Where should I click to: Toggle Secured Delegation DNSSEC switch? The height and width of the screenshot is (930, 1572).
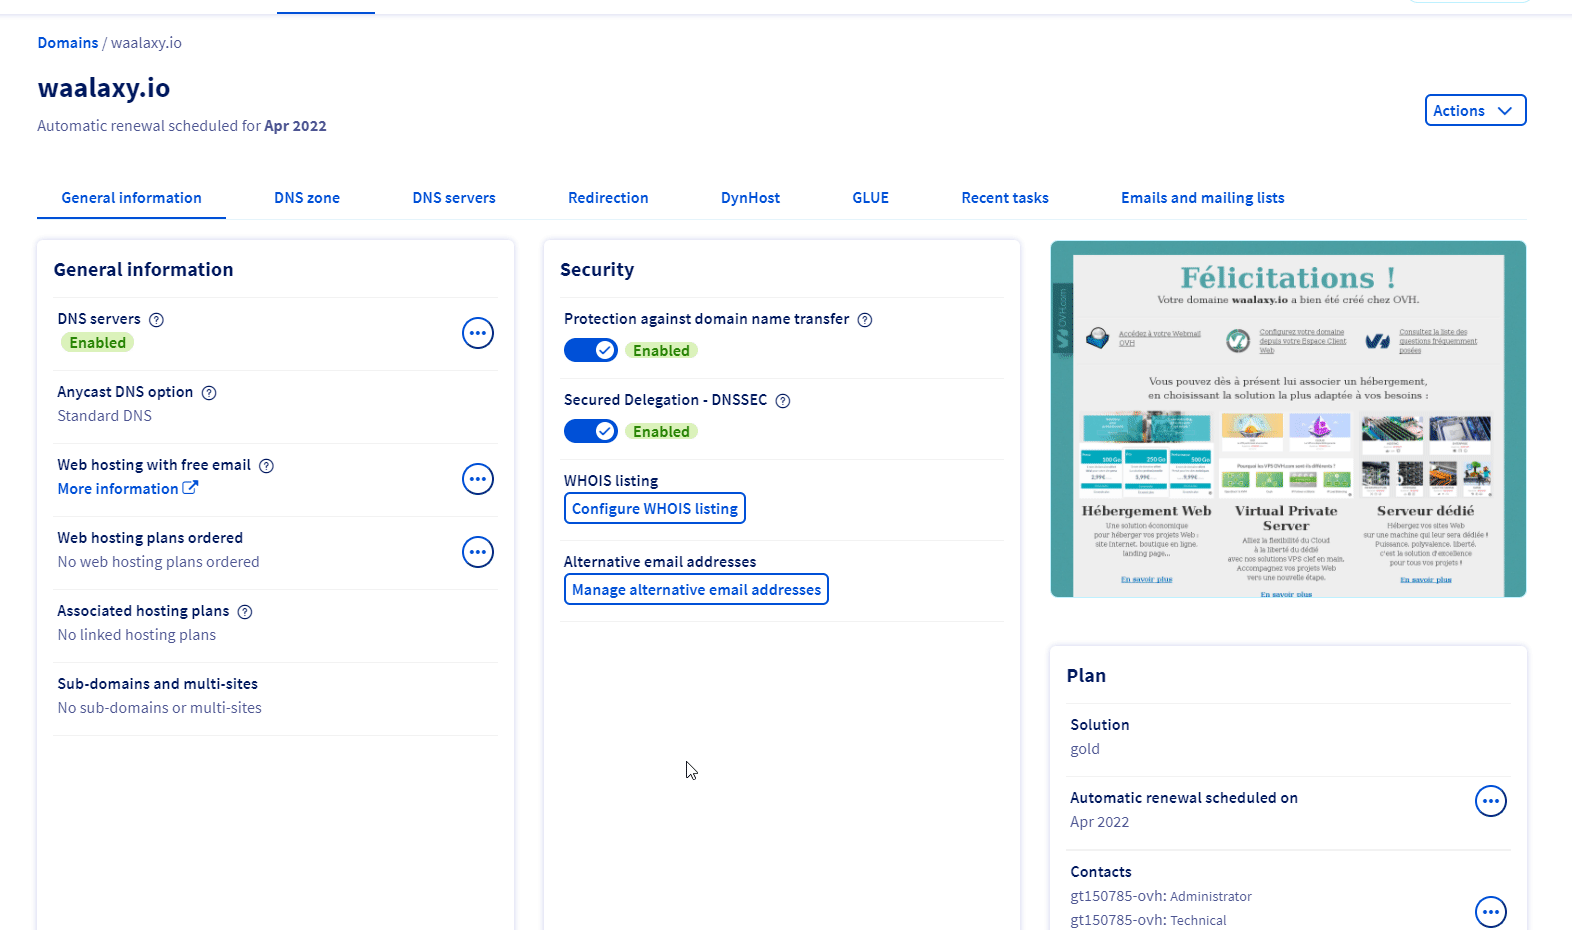point(591,431)
